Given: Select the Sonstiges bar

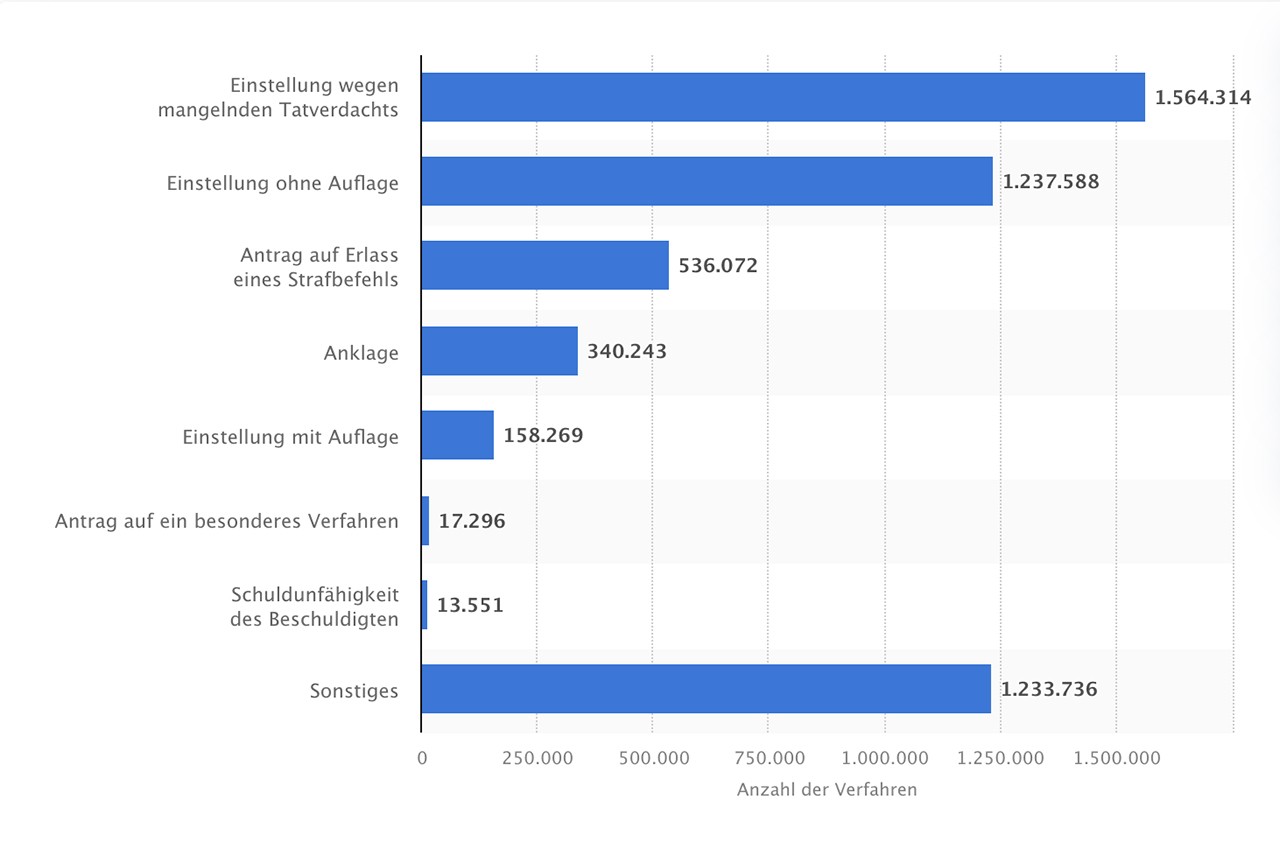Looking at the screenshot, I should [x=705, y=689].
